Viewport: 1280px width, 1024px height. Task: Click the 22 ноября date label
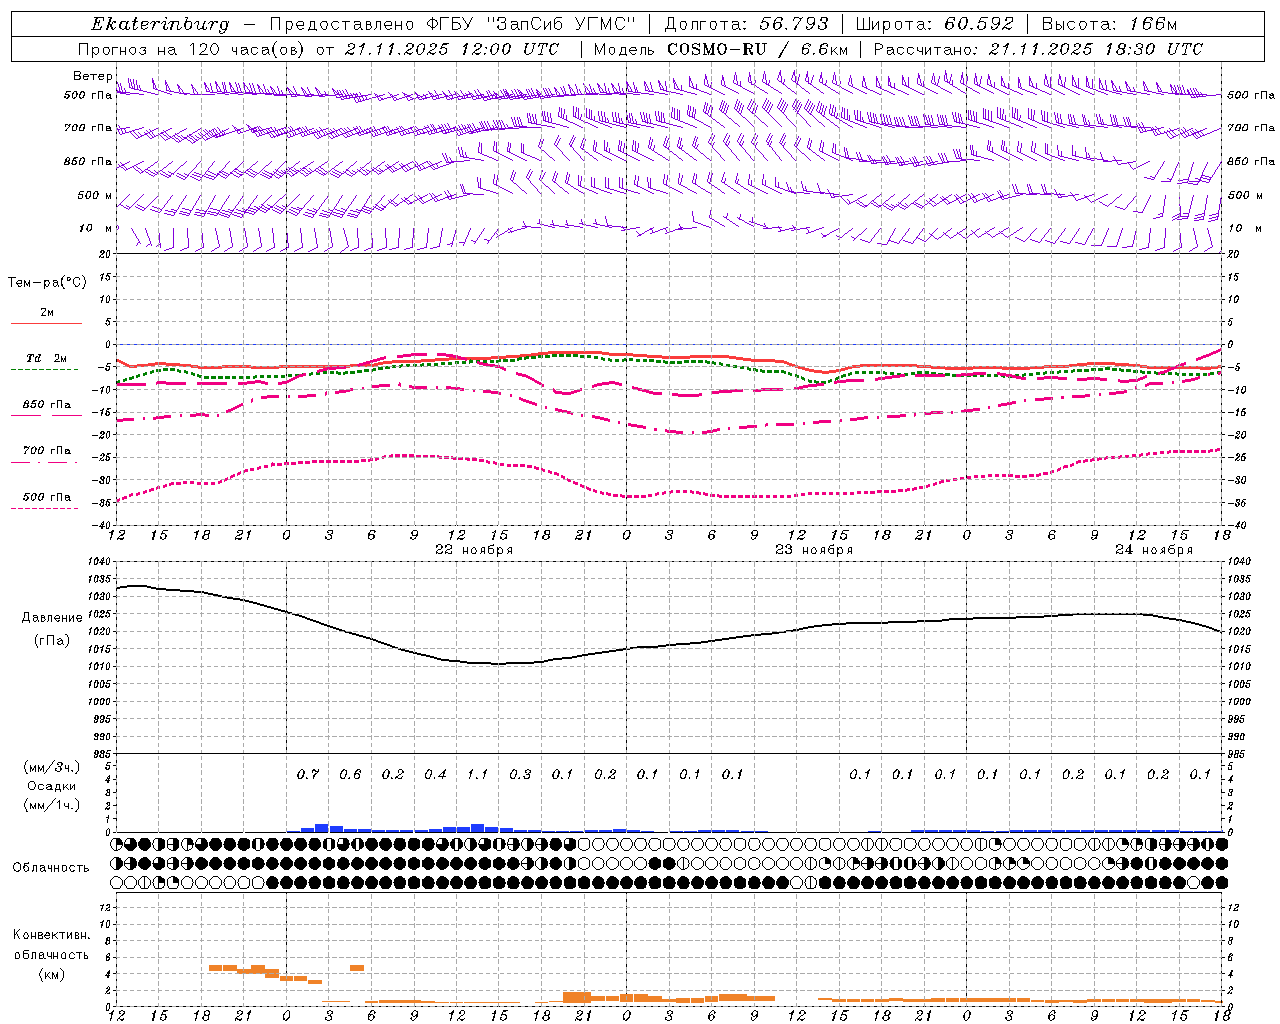473,550
